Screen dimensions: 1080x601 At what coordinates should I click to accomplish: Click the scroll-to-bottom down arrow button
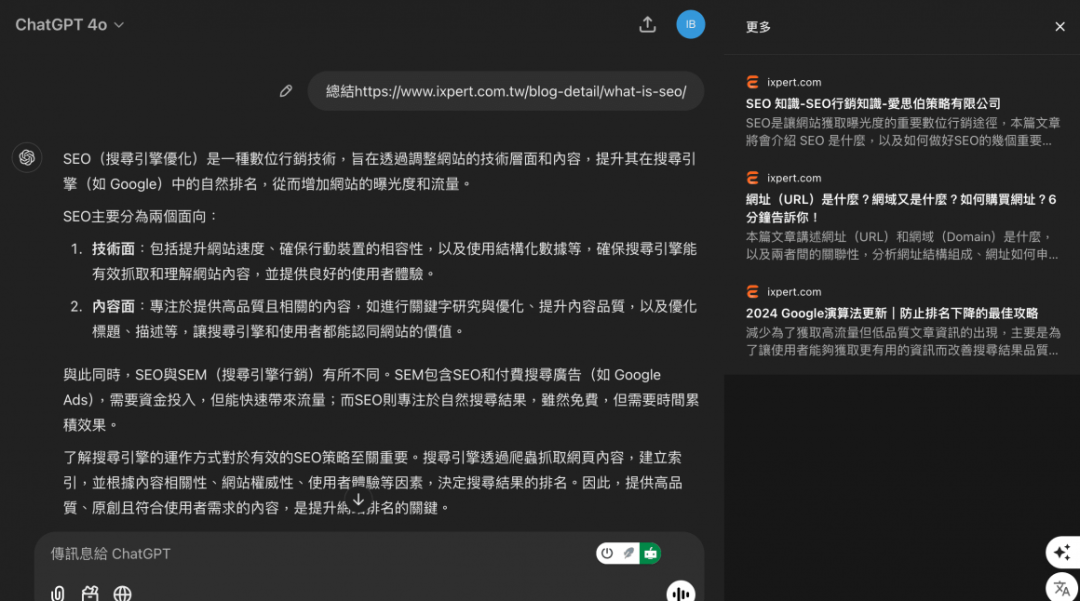tap(358, 500)
